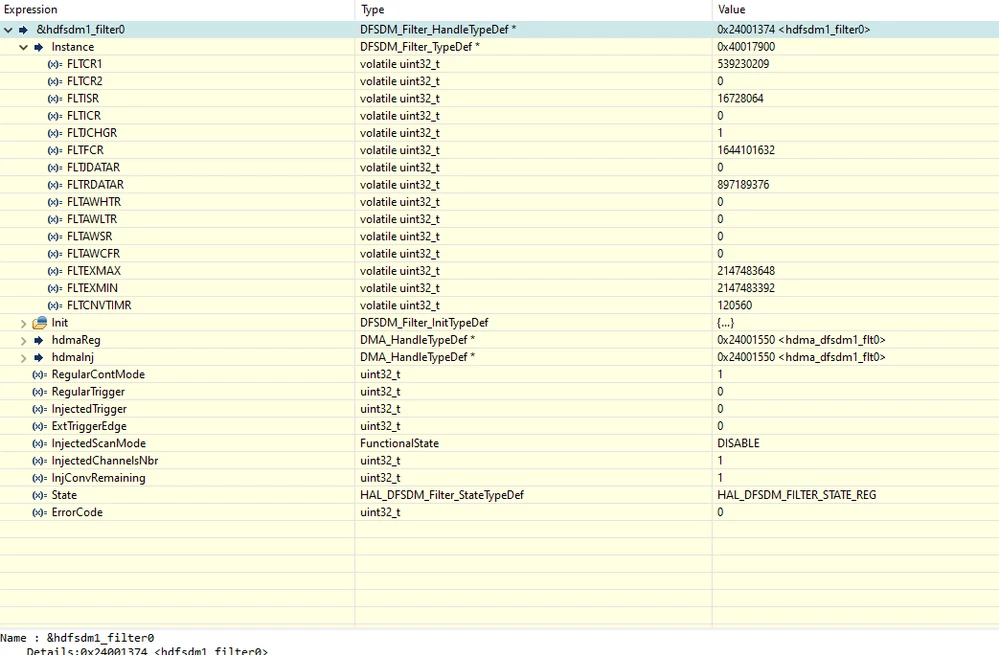
Task: Click the InjectedScanMode value DISABLE
Action: click(738, 443)
